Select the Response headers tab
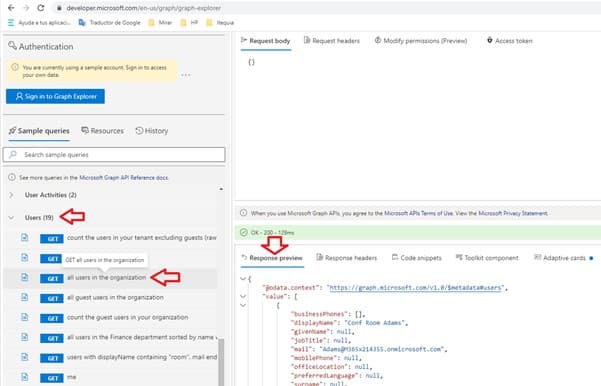This screenshot has width=601, height=386. [346, 258]
